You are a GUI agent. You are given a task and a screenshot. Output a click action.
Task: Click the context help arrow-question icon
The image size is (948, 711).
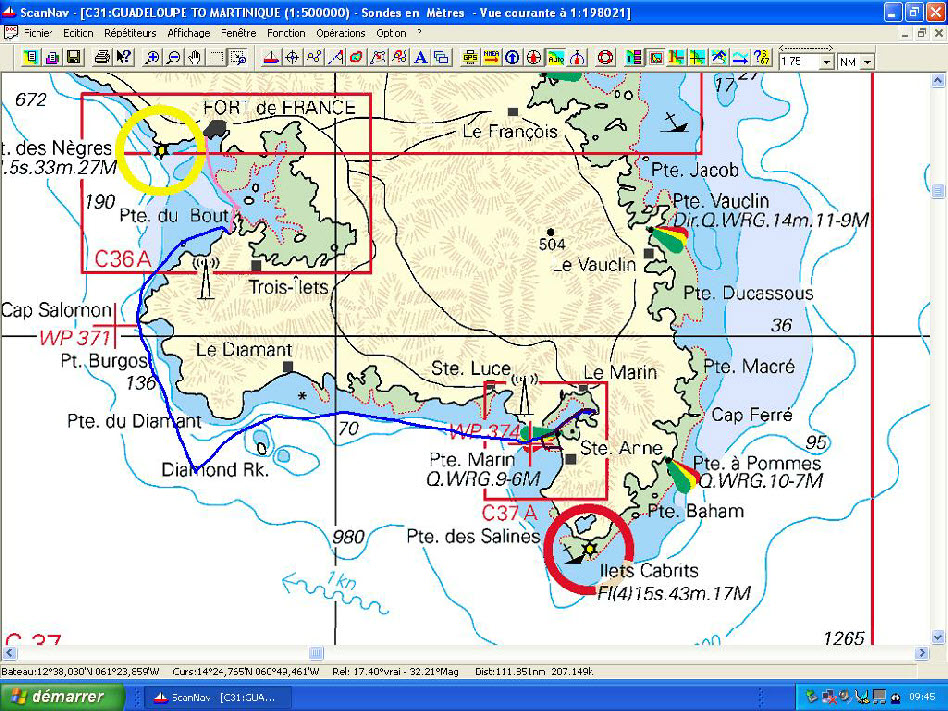[122, 57]
